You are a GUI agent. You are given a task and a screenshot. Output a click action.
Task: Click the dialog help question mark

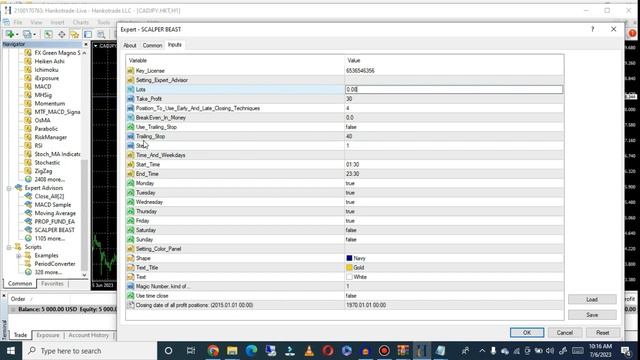point(592,29)
